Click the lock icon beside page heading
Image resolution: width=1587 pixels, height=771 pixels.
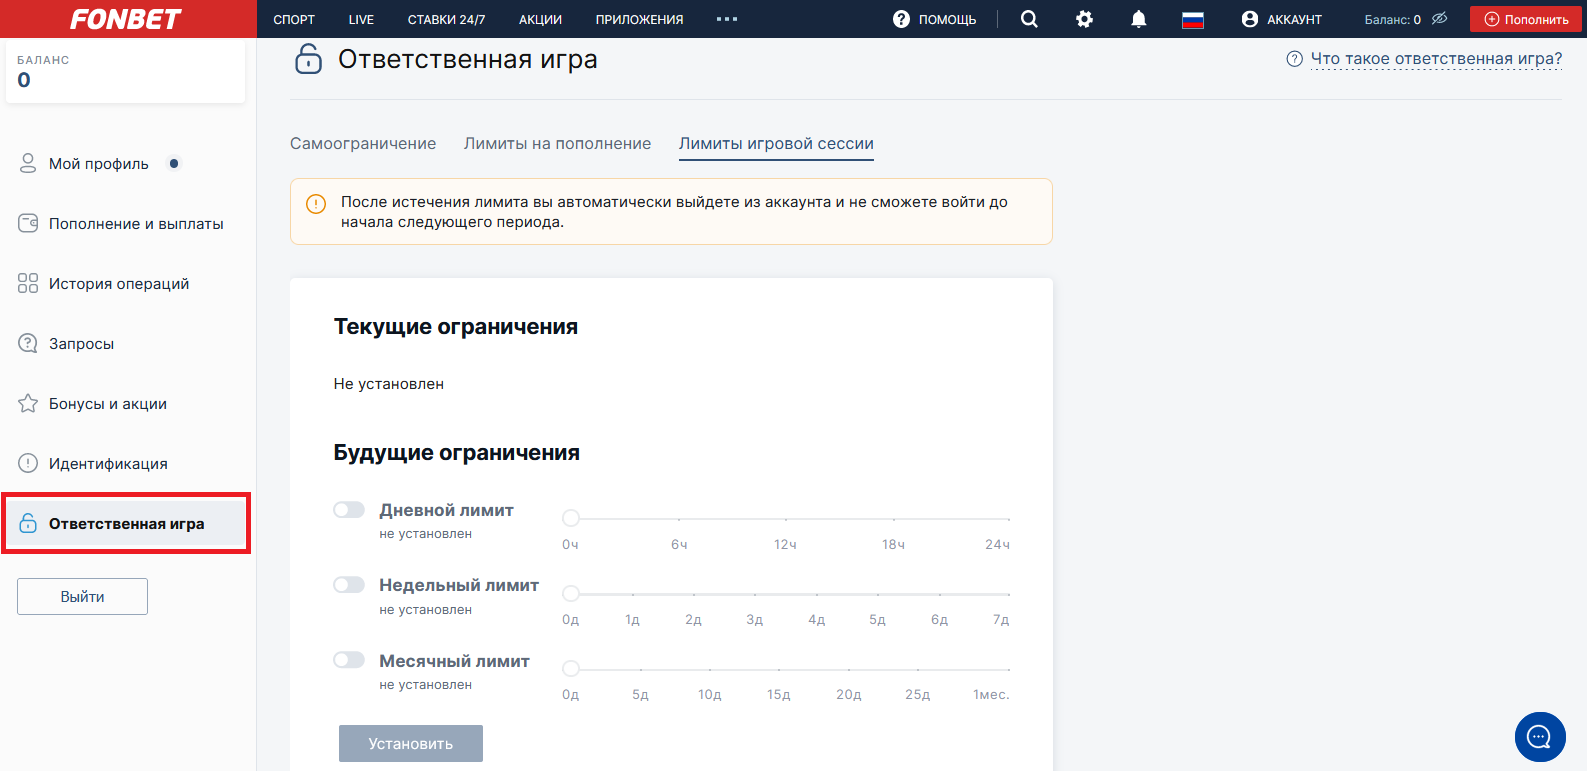308,59
